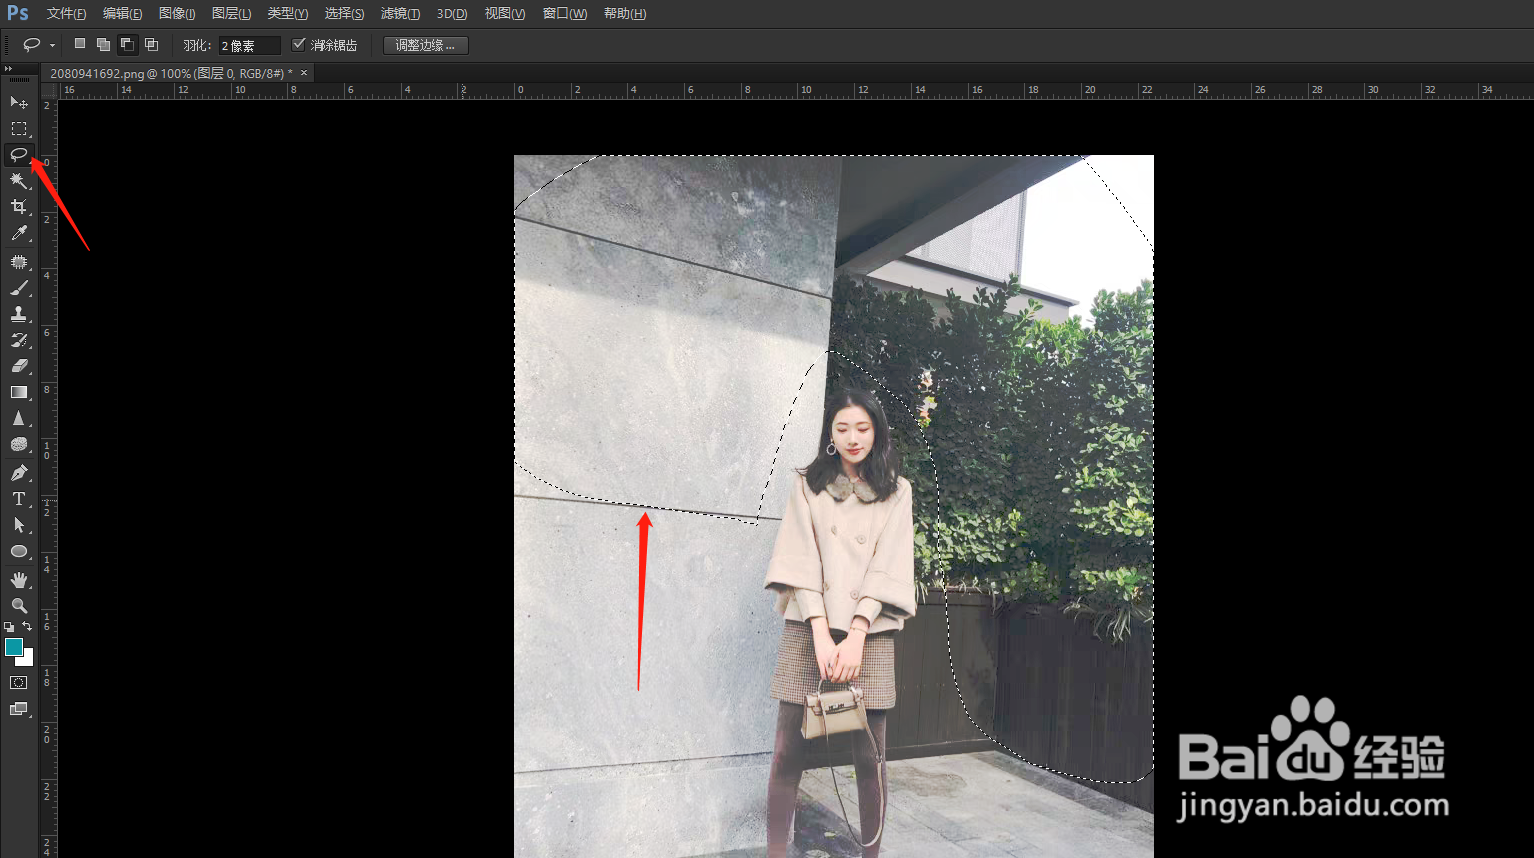Expand the hidden panels with double-arrow chevron
1534x858 pixels.
coord(8,68)
